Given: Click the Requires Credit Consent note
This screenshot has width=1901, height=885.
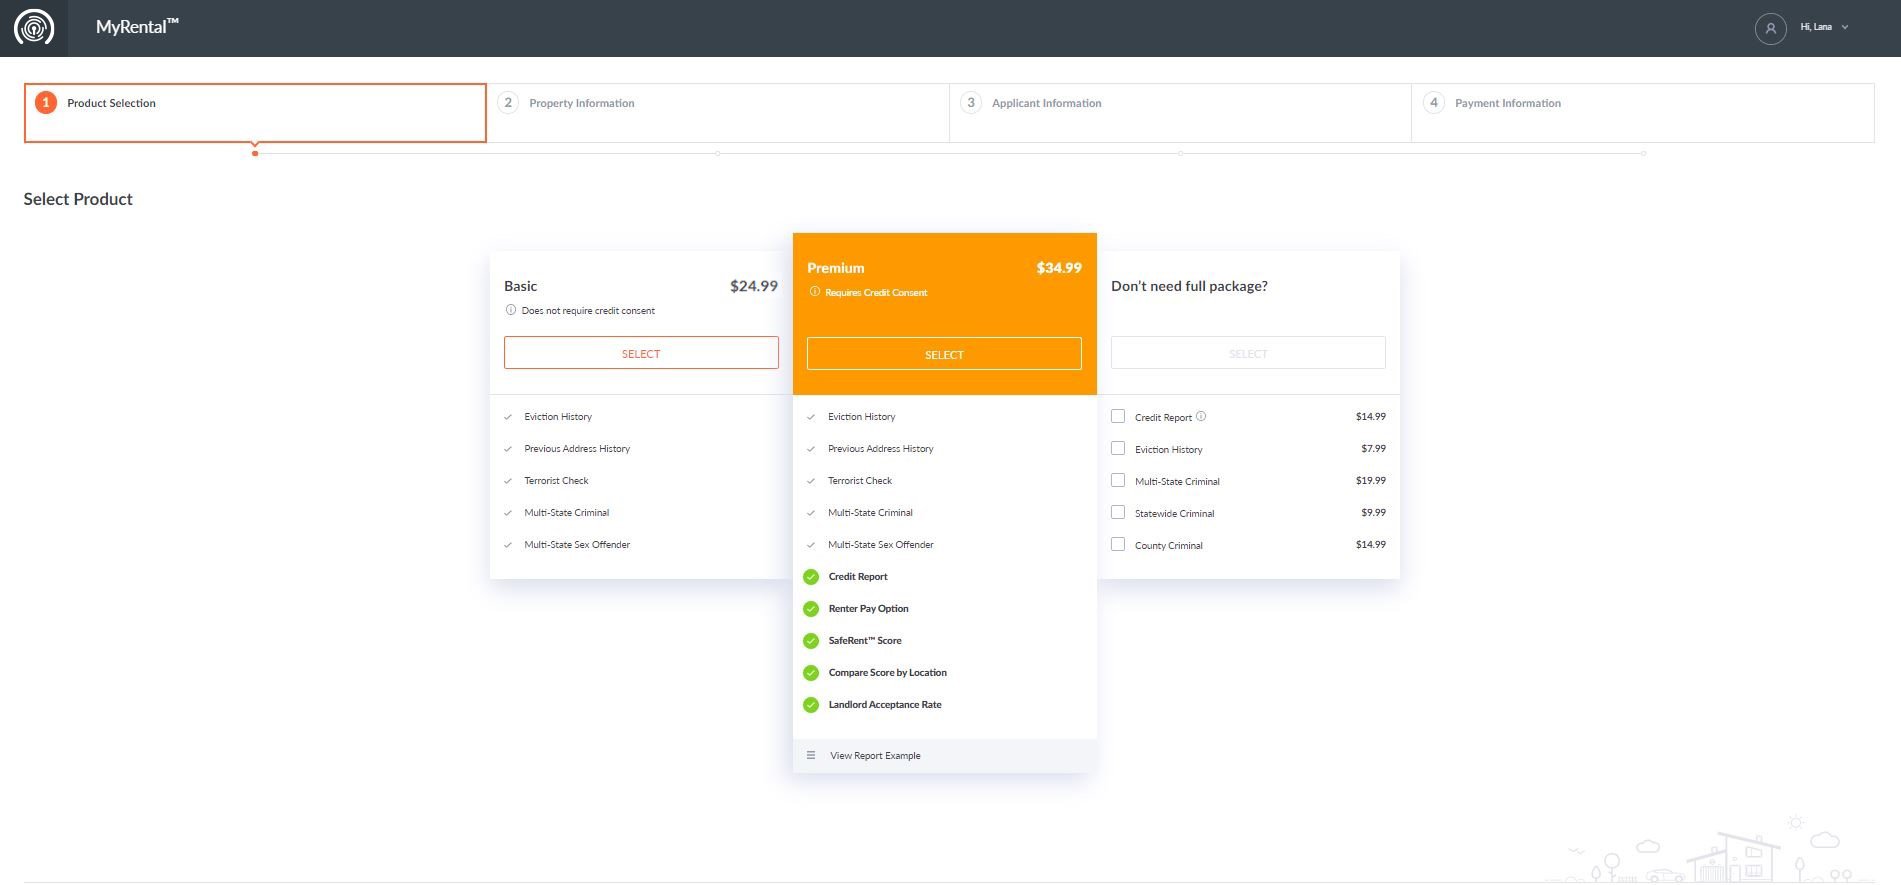Looking at the screenshot, I should (x=876, y=293).
